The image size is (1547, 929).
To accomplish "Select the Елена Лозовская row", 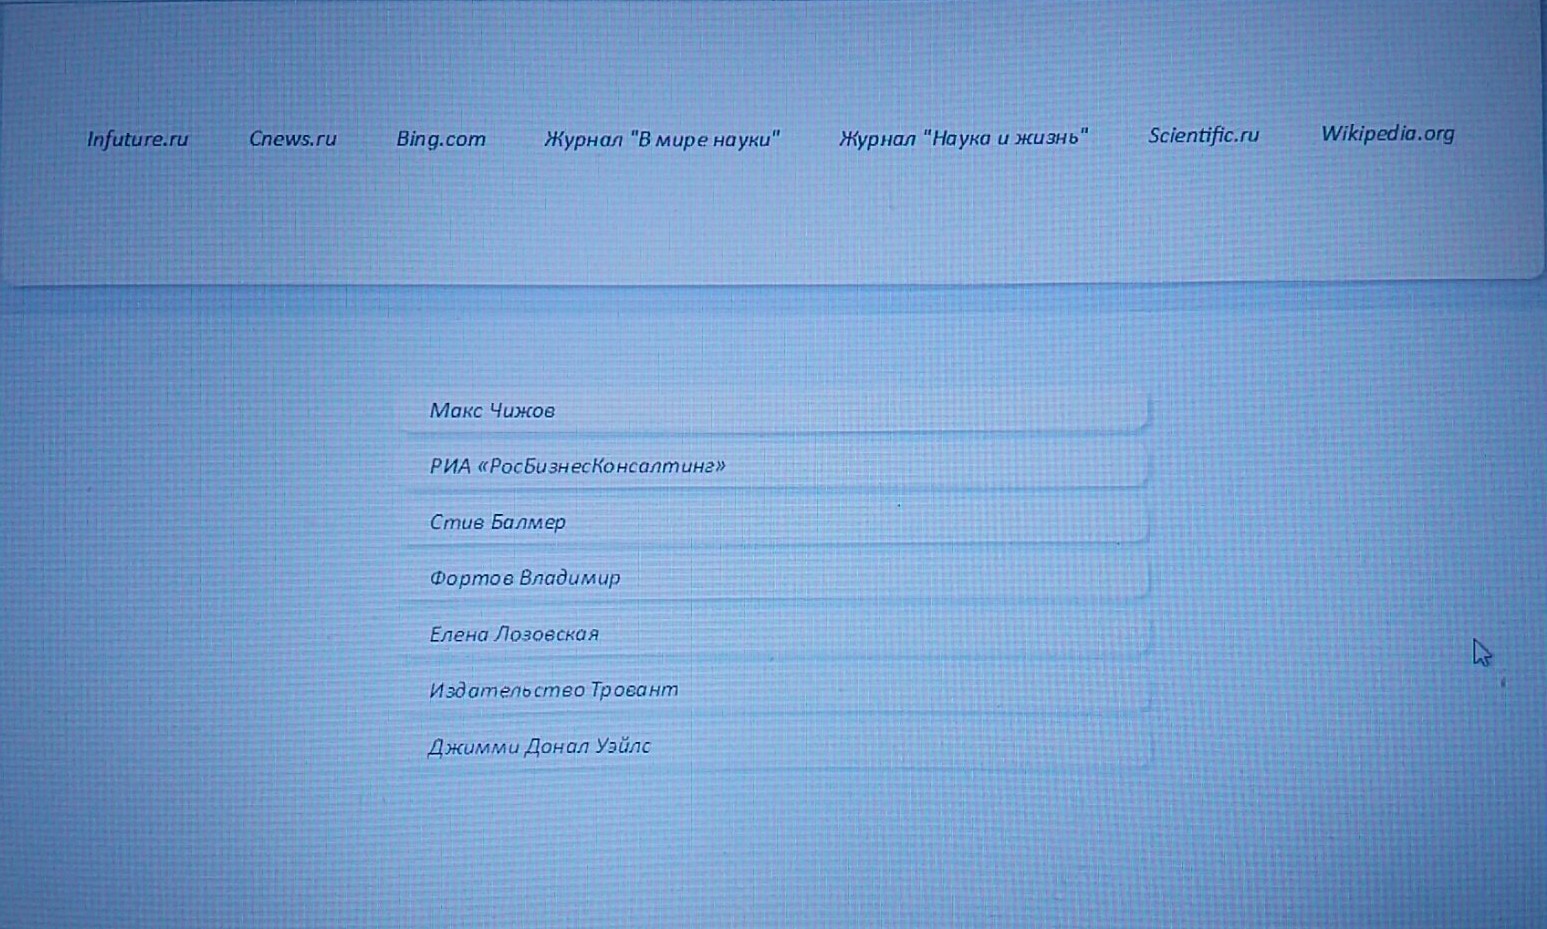I will (776, 634).
